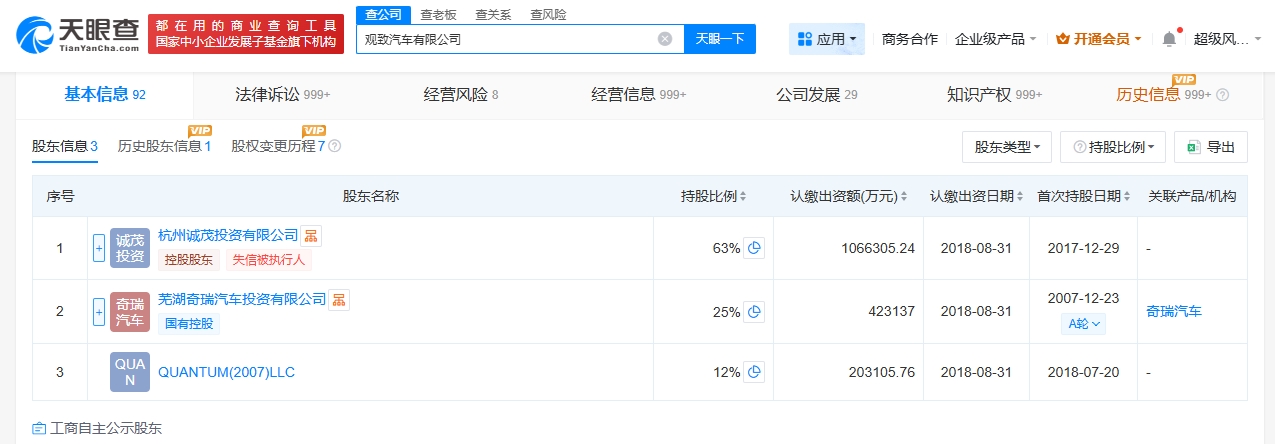Open the A轮 funding round dropdown
The image size is (1275, 444).
(x=1085, y=324)
